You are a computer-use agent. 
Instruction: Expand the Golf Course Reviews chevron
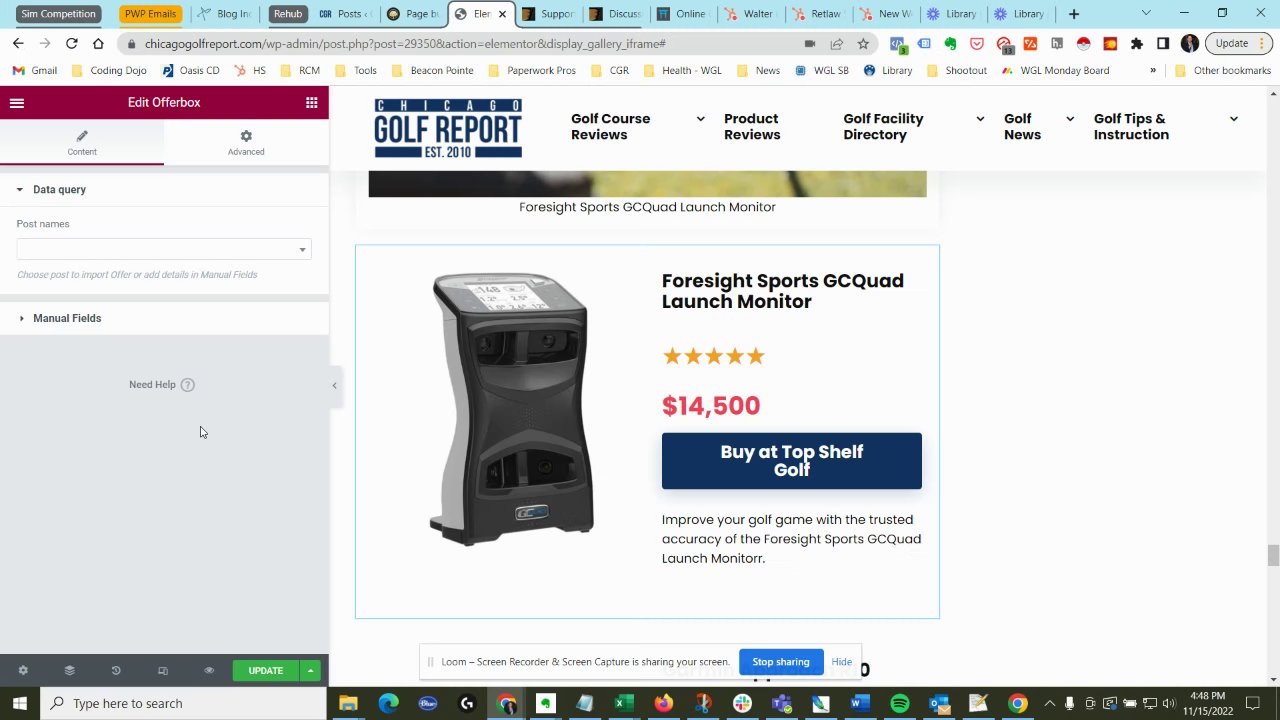coord(700,119)
